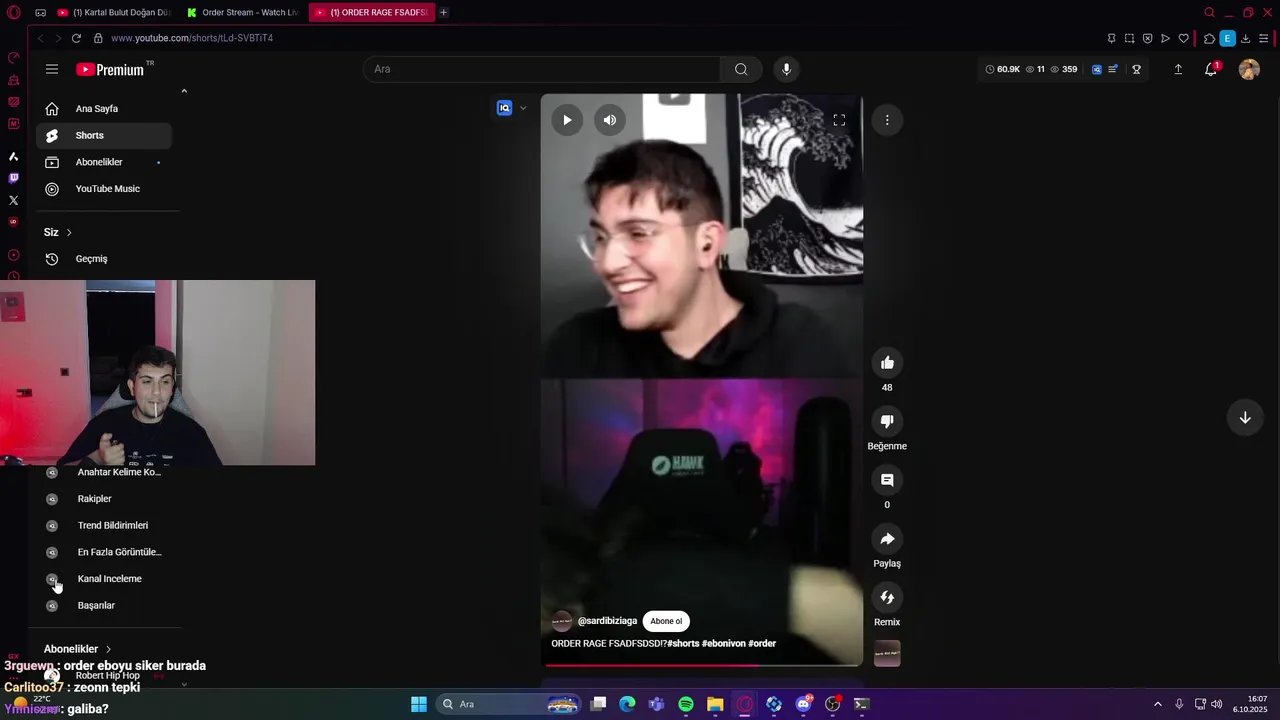This screenshot has height=720, width=1280.
Task: Open Discord from the taskbar
Action: 803,704
